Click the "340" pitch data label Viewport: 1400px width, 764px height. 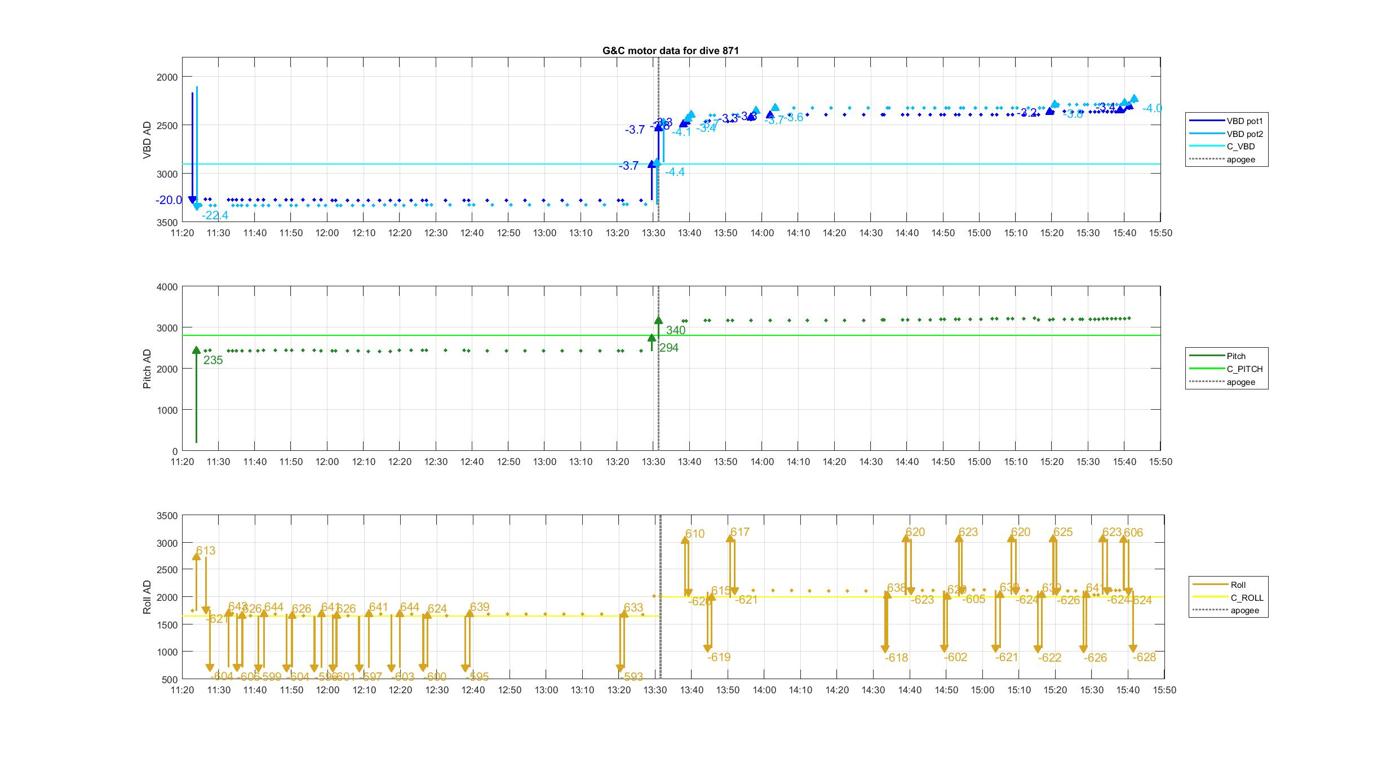[x=675, y=331]
